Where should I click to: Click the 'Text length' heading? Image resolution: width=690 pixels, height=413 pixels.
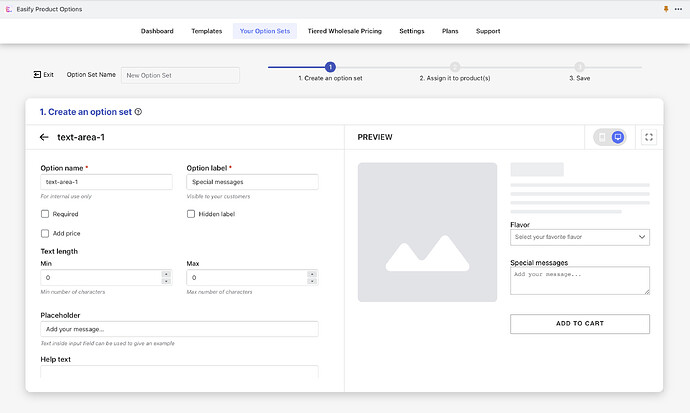point(59,252)
